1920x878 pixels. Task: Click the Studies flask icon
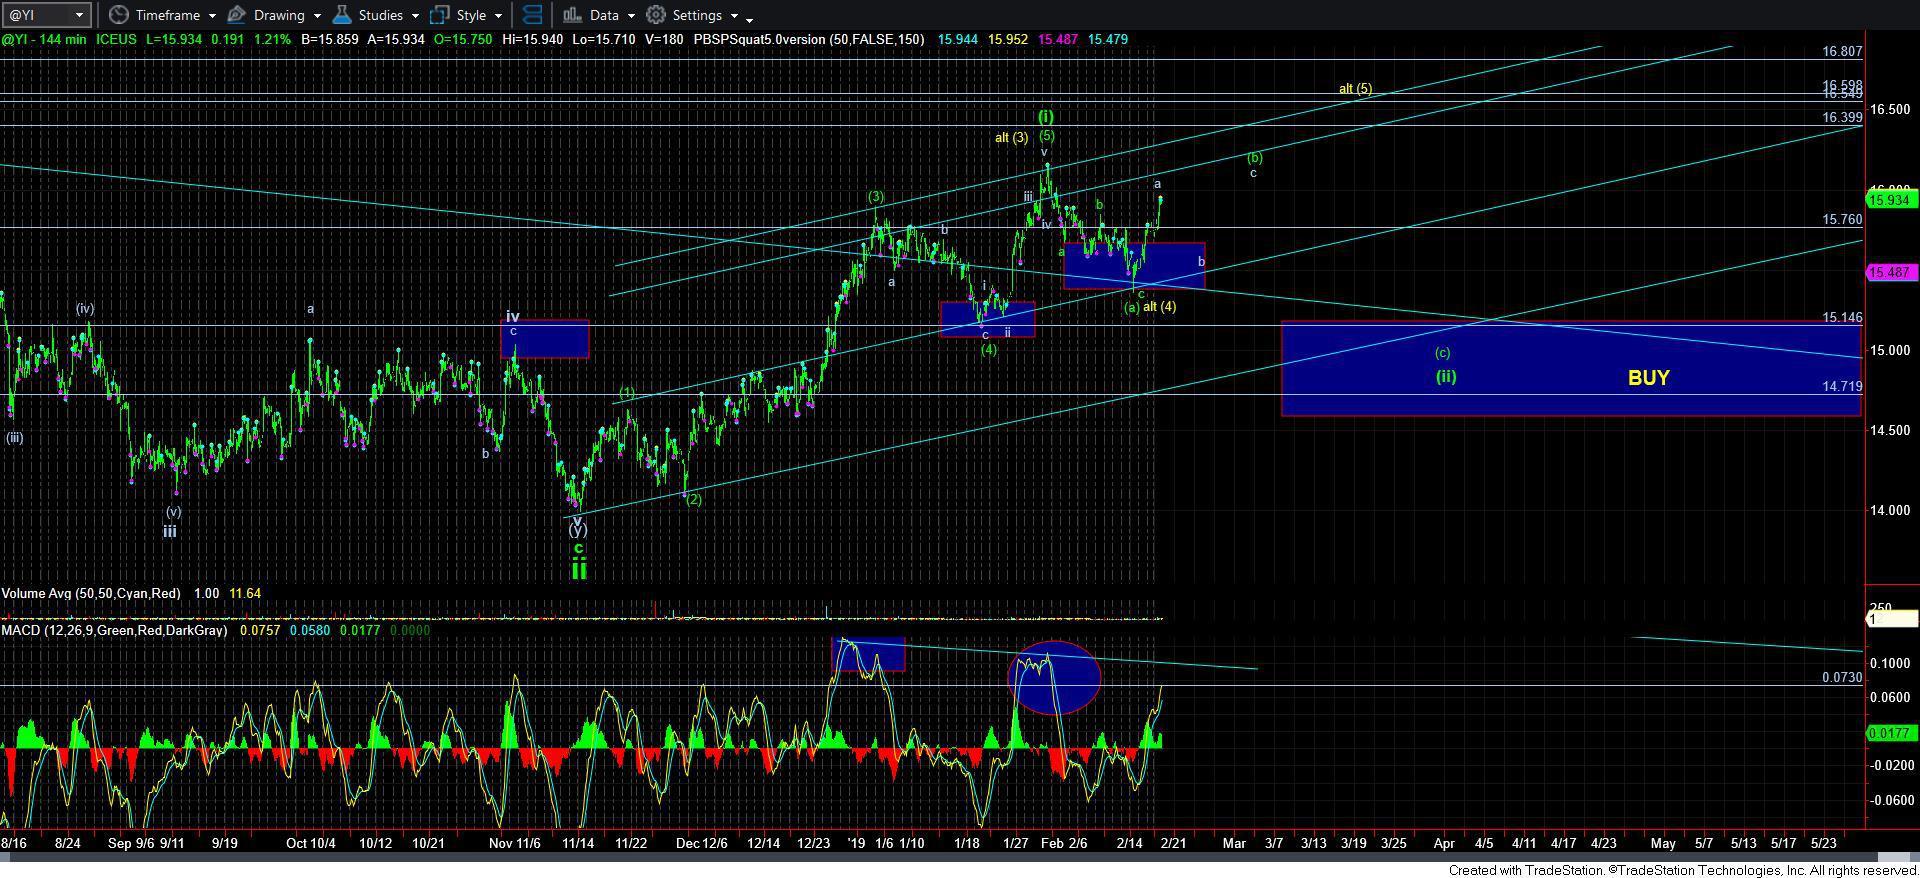point(342,15)
